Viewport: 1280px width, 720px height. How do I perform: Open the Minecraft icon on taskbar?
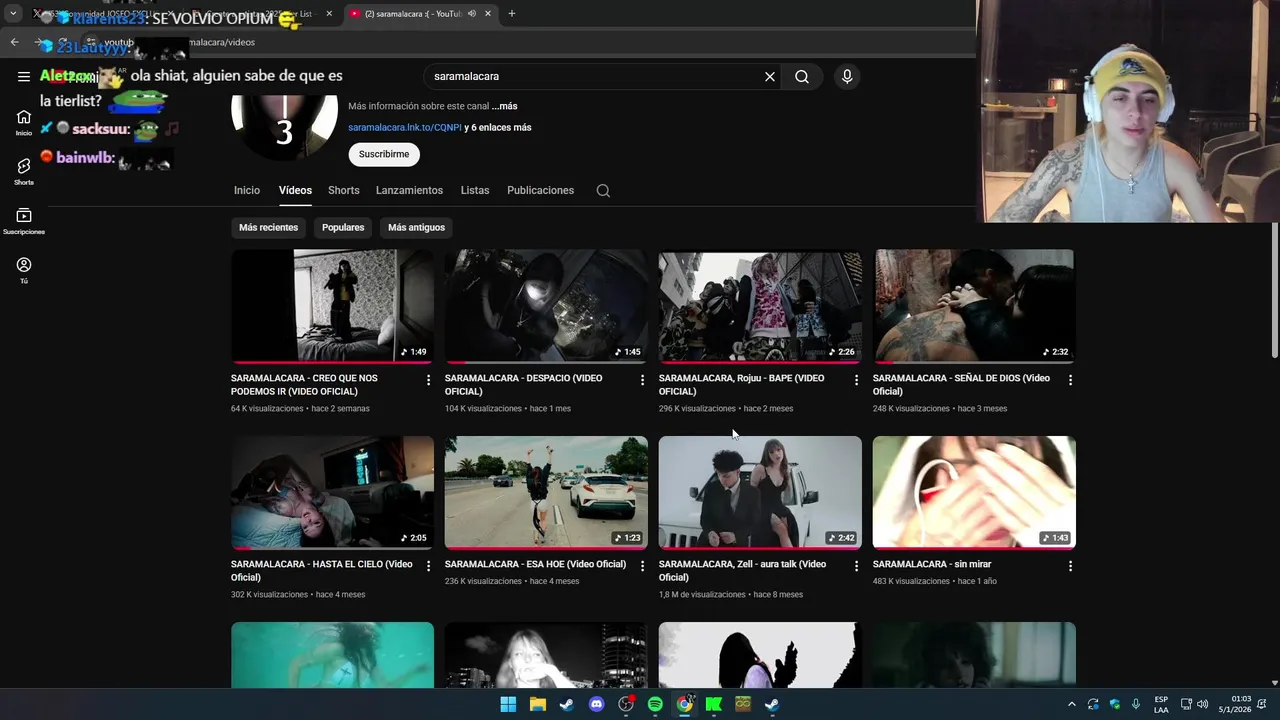click(x=743, y=704)
